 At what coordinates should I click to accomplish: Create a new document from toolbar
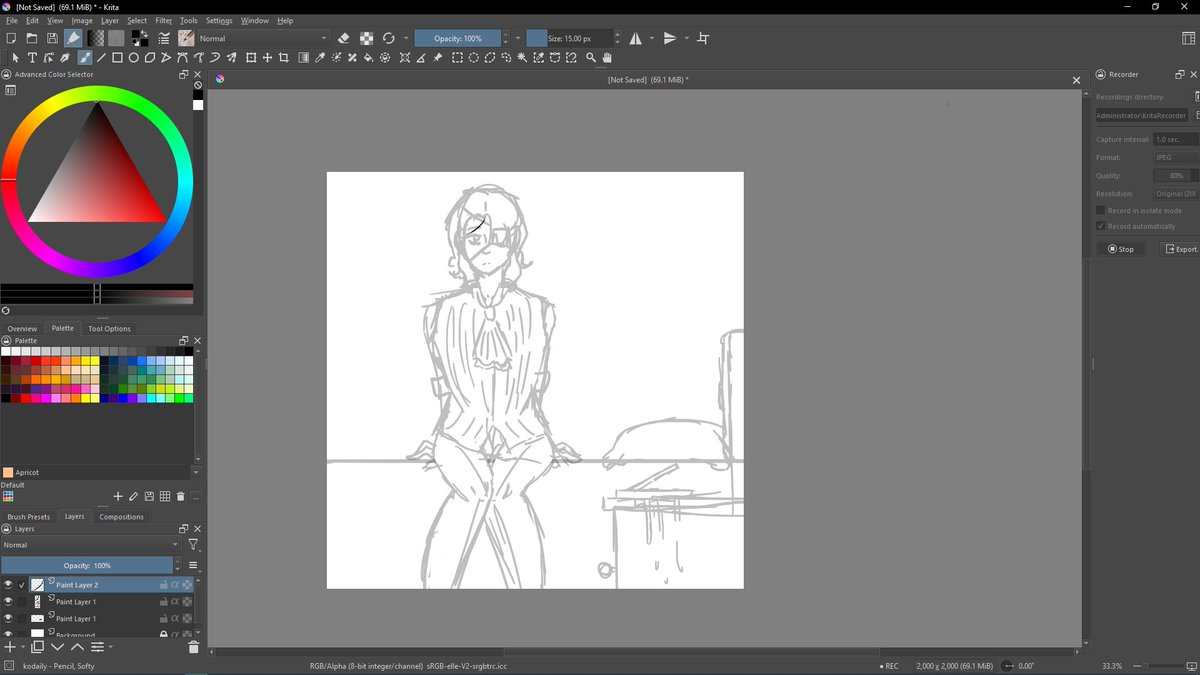pyautogui.click(x=11, y=38)
